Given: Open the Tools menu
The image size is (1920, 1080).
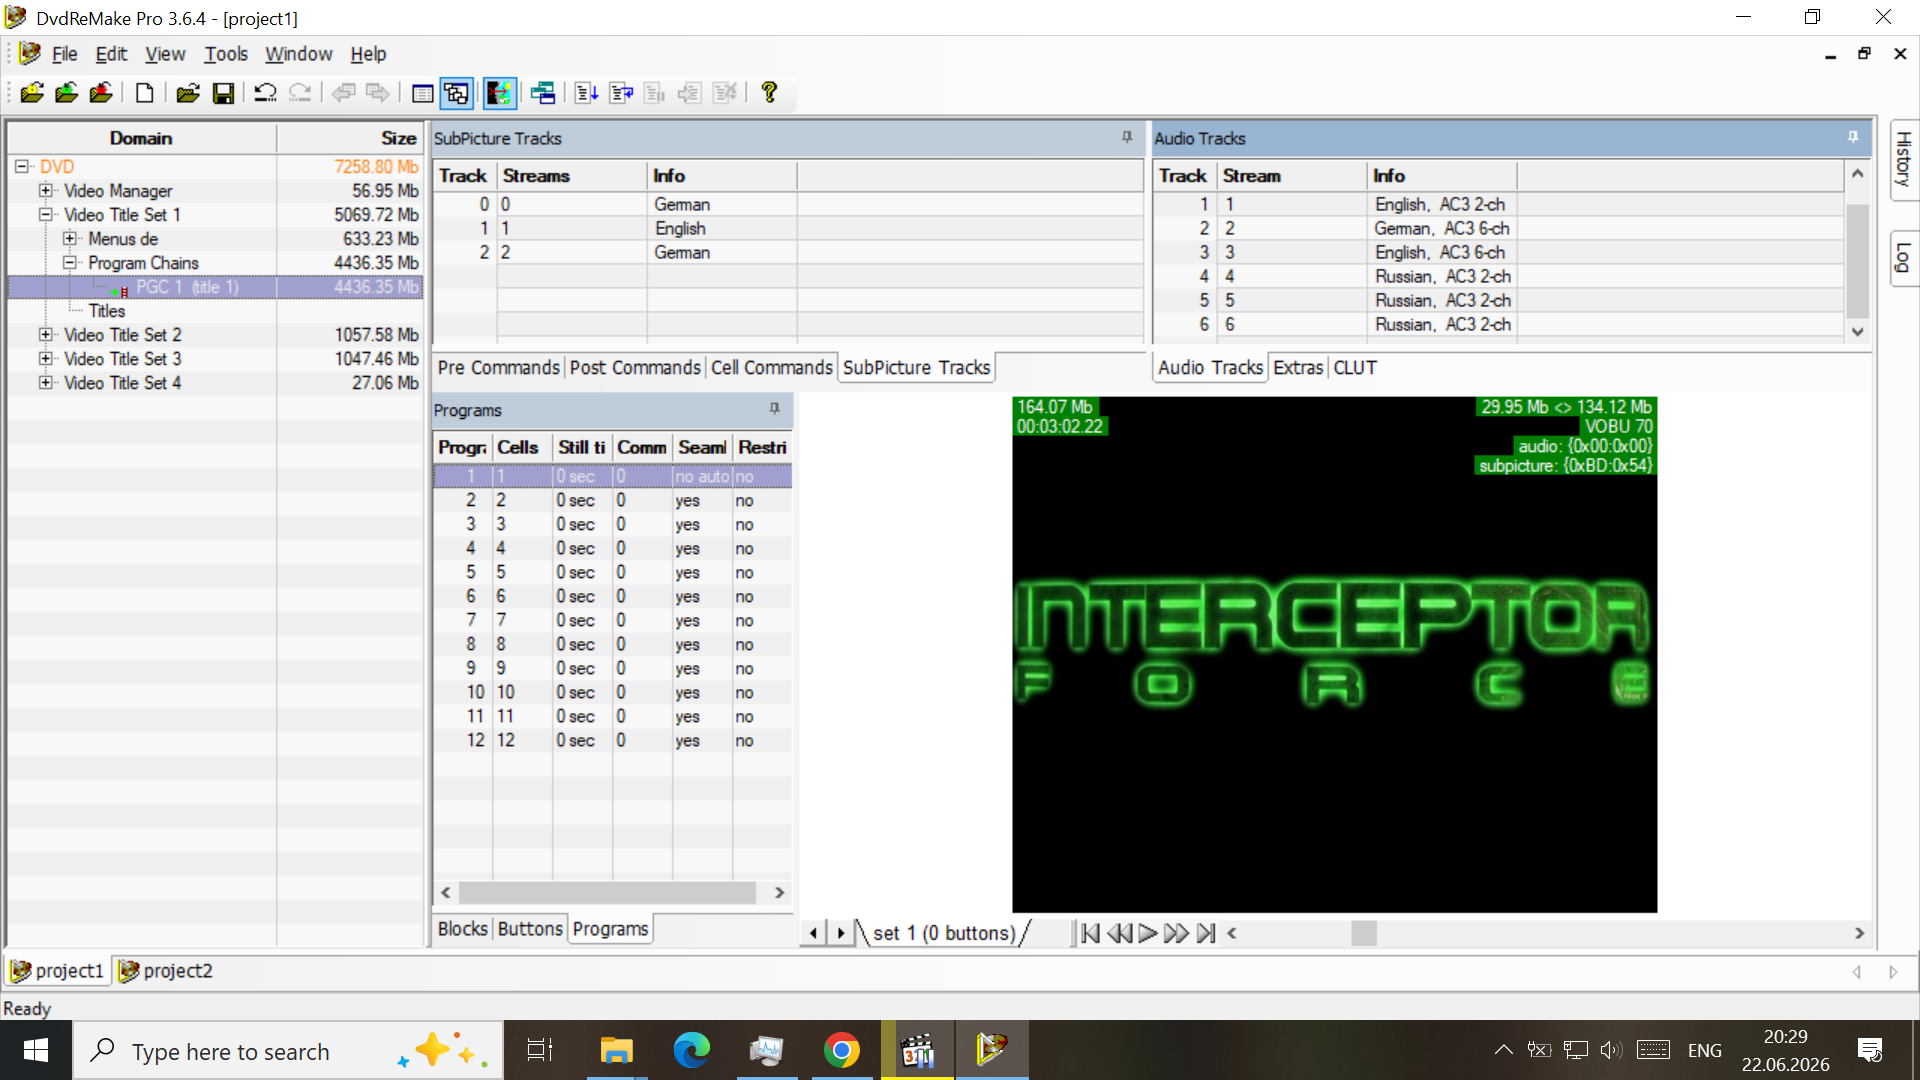Looking at the screenshot, I should 225,54.
